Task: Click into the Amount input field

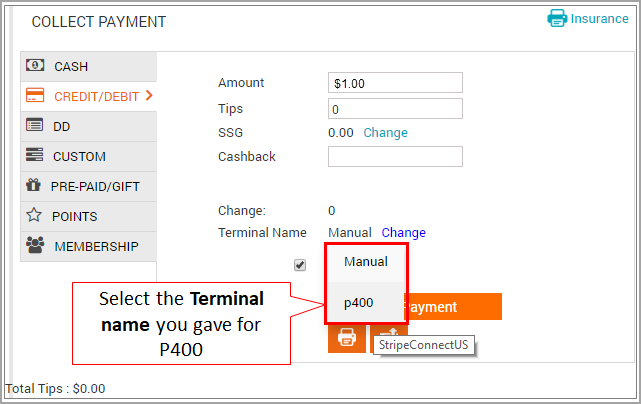Action: 395,83
